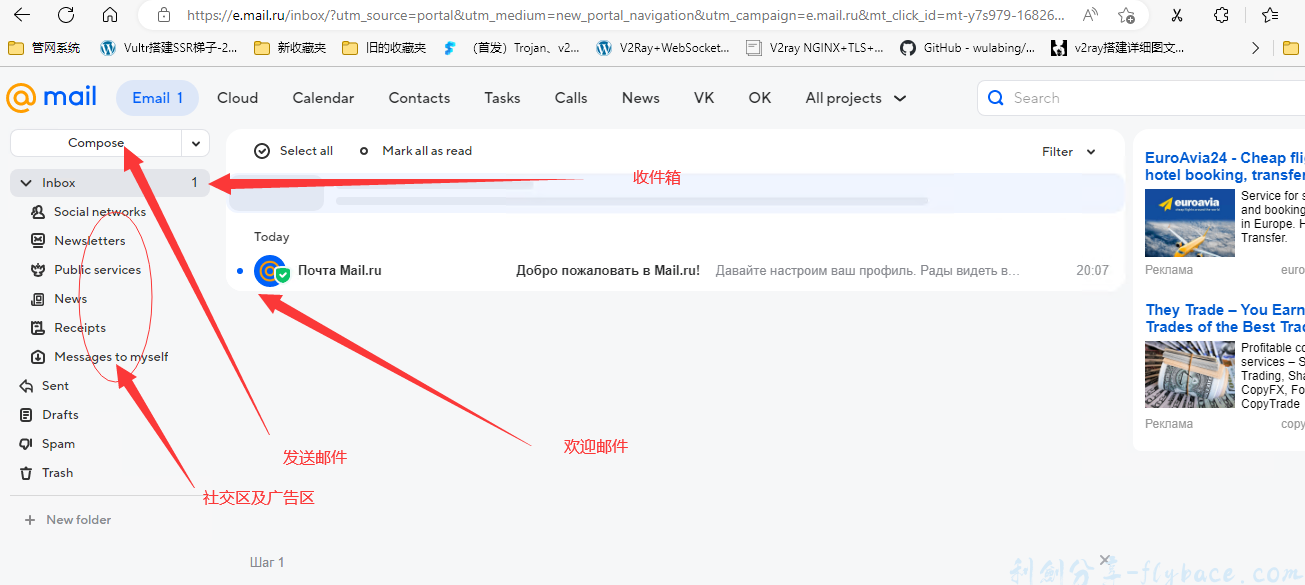
Task: Open the Contacts section
Action: coord(418,97)
